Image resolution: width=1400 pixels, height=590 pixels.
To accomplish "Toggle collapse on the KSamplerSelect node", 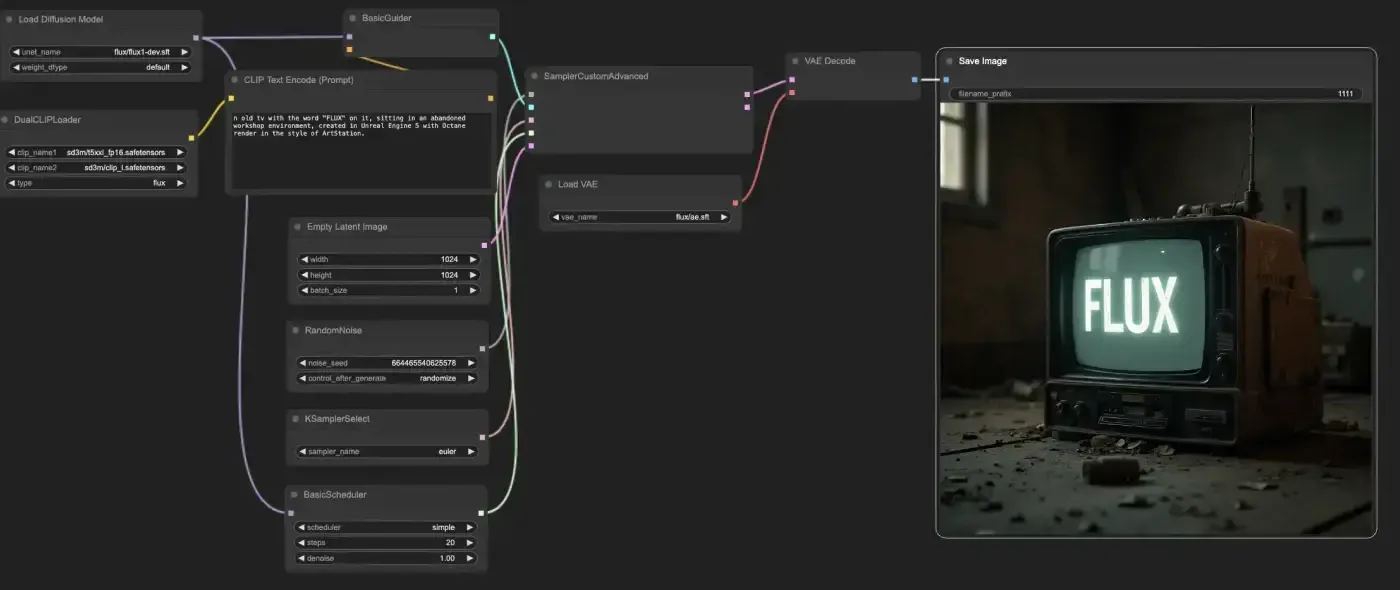I will 295,419.
